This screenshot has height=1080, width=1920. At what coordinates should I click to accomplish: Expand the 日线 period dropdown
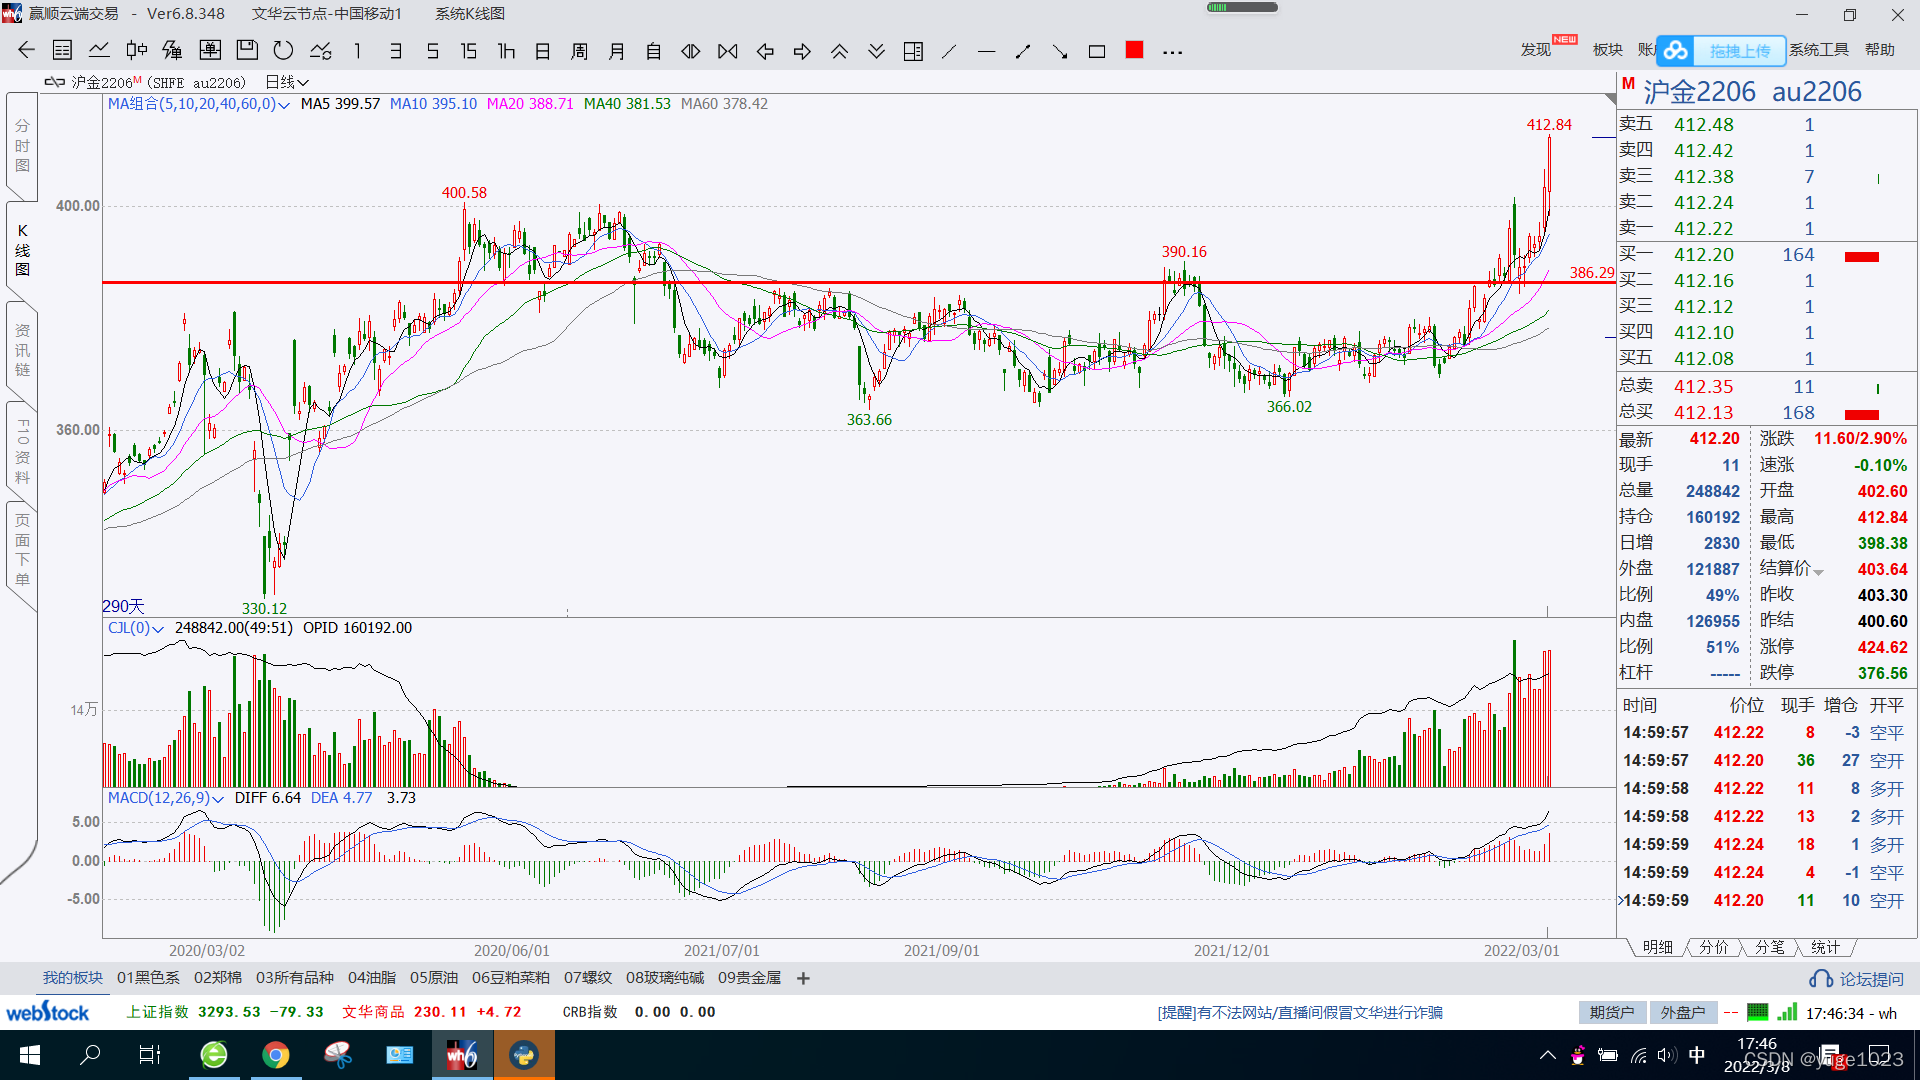coord(287,82)
